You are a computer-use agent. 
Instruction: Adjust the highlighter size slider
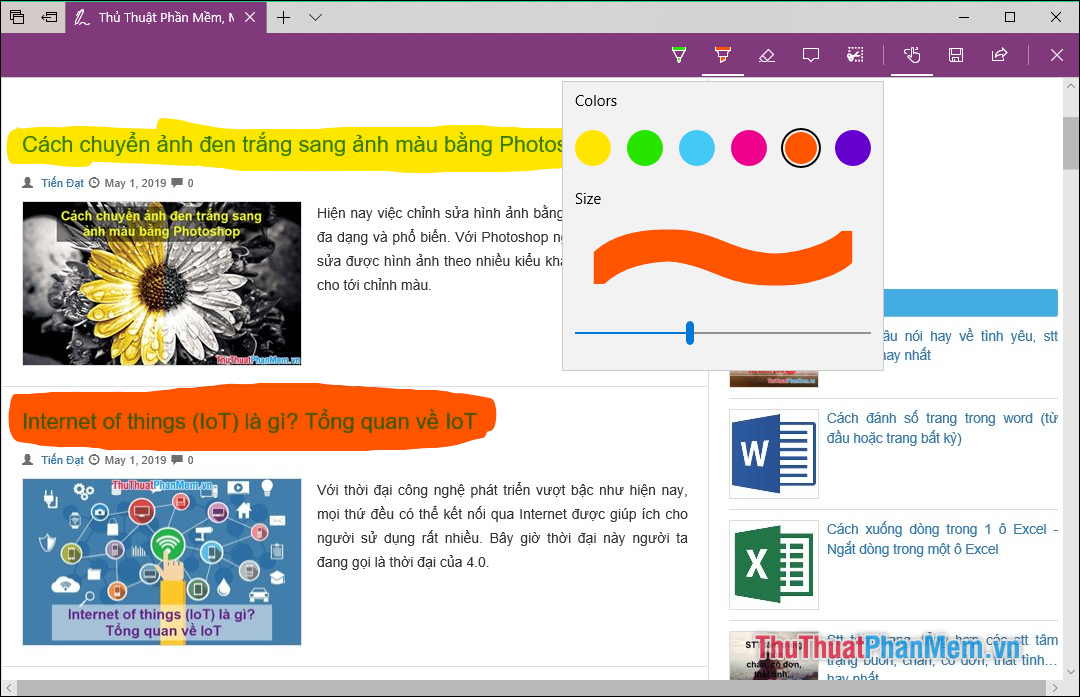point(689,333)
